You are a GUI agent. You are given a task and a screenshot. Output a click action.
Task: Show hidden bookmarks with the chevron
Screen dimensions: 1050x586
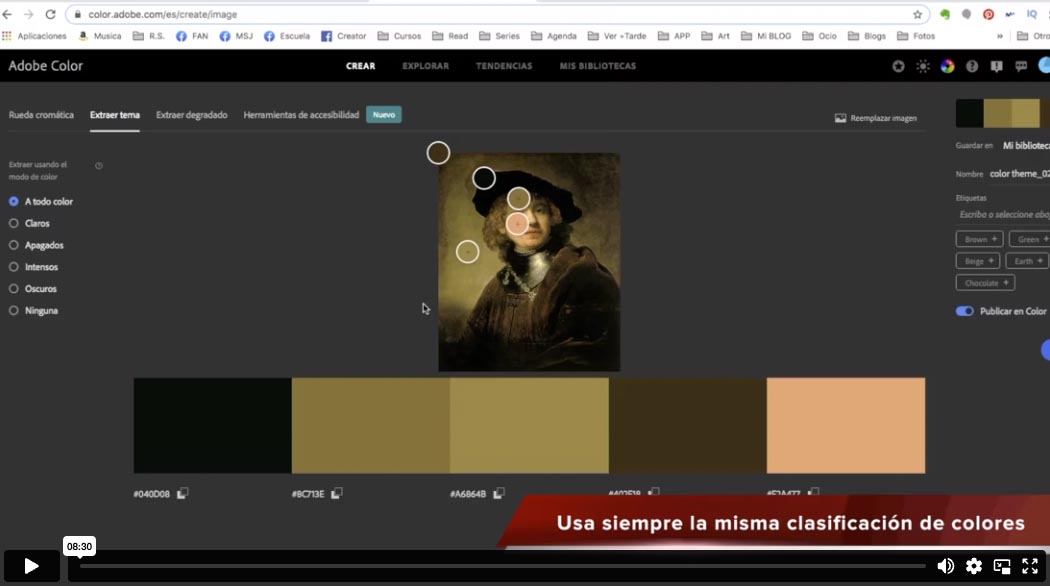pyautogui.click(x=1000, y=36)
